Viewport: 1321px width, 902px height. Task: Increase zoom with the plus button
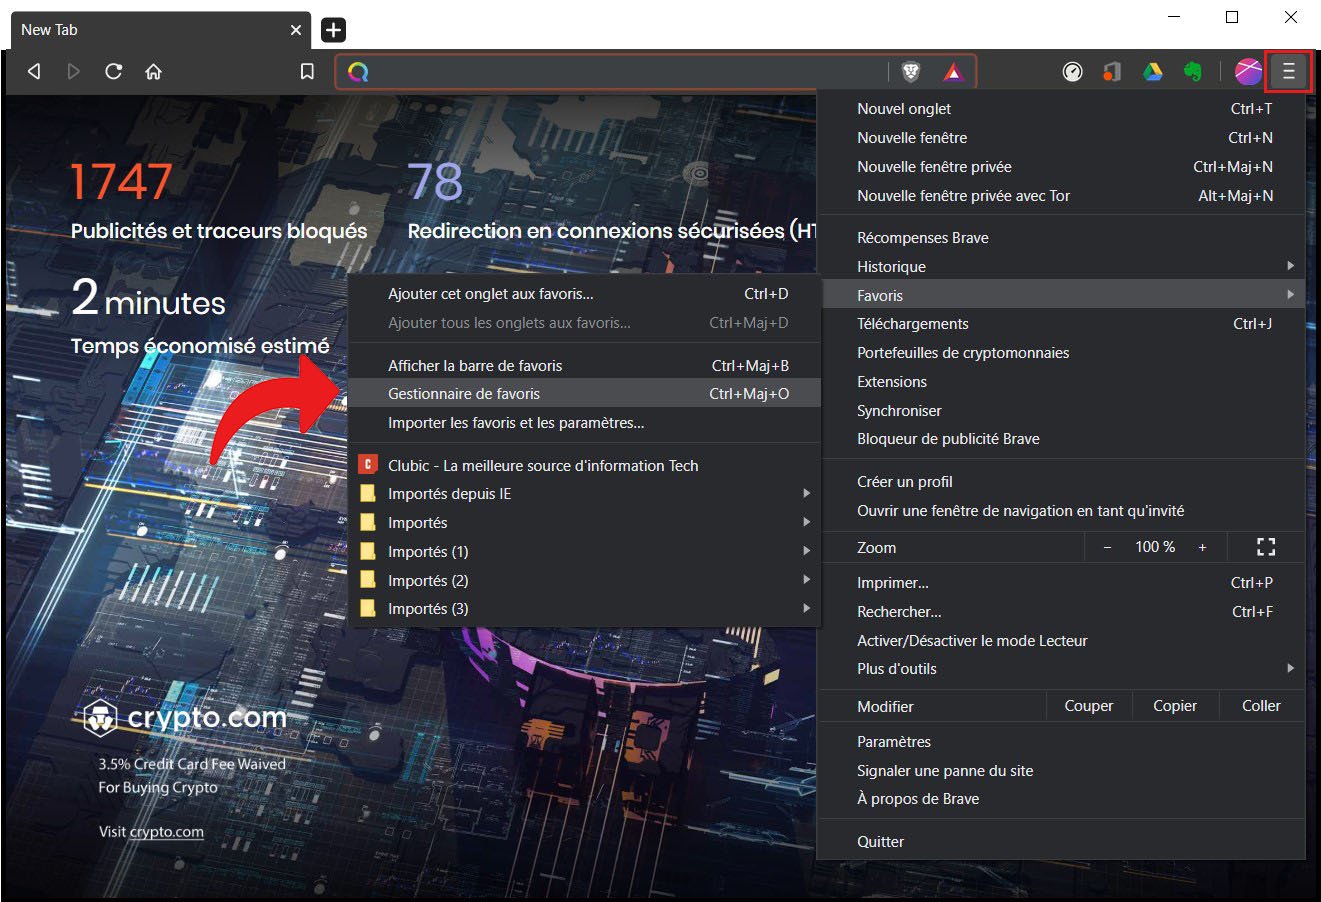pos(1202,547)
